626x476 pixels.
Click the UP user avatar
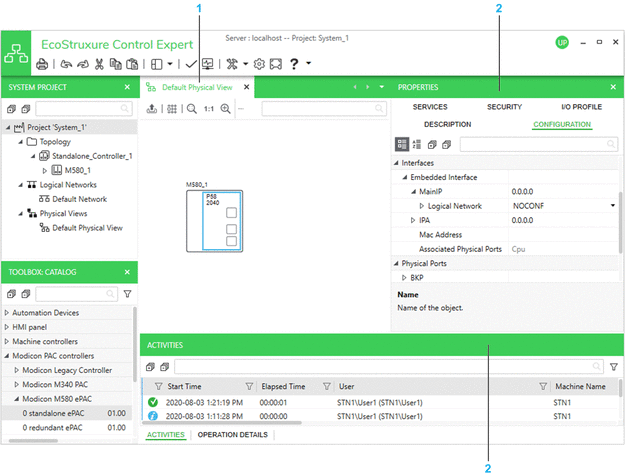(562, 42)
